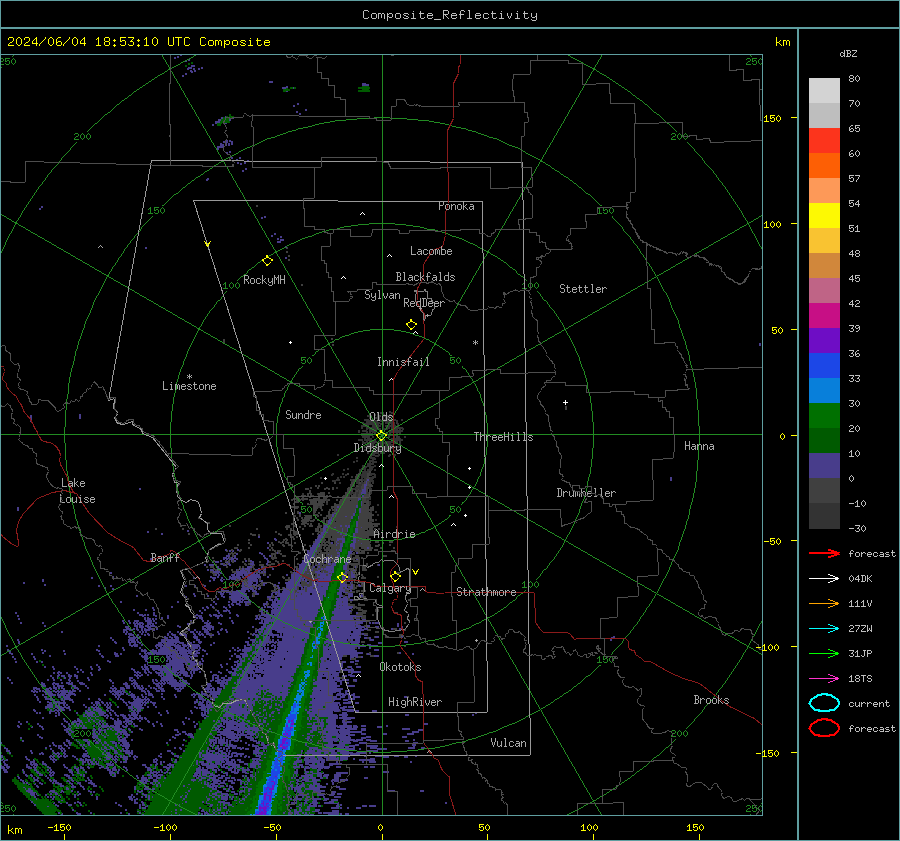This screenshot has width=900, height=841.
Task: Click the yellow radar-site diamond at Olds
Action: [x=381, y=436]
